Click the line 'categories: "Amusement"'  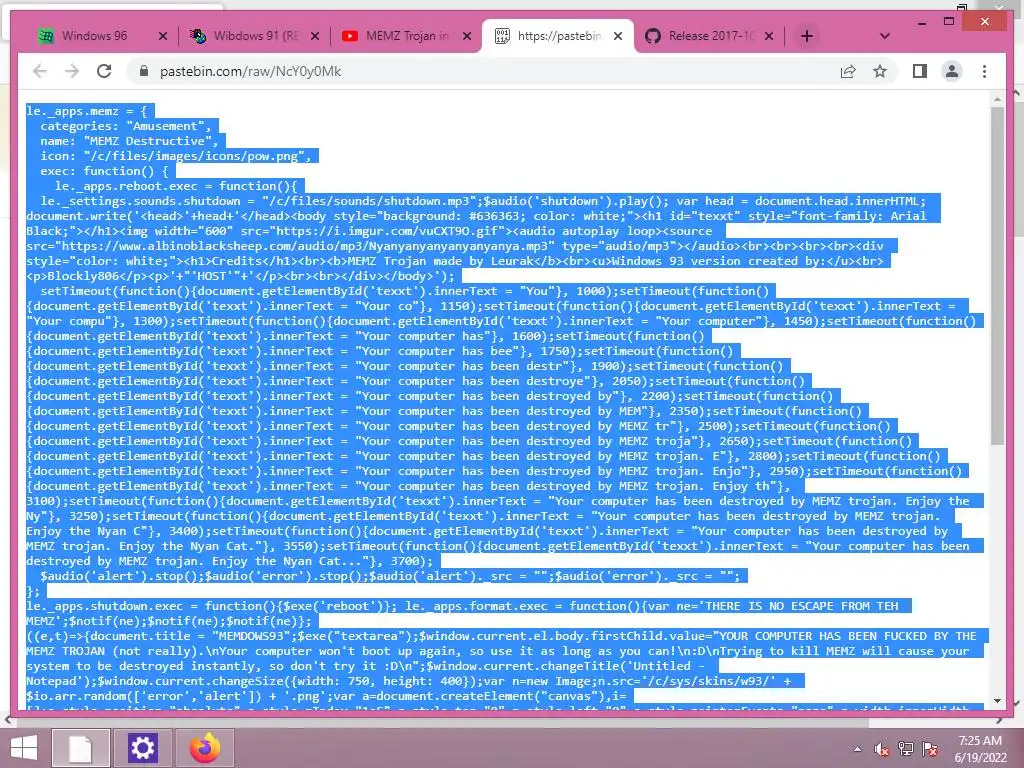[126, 126]
